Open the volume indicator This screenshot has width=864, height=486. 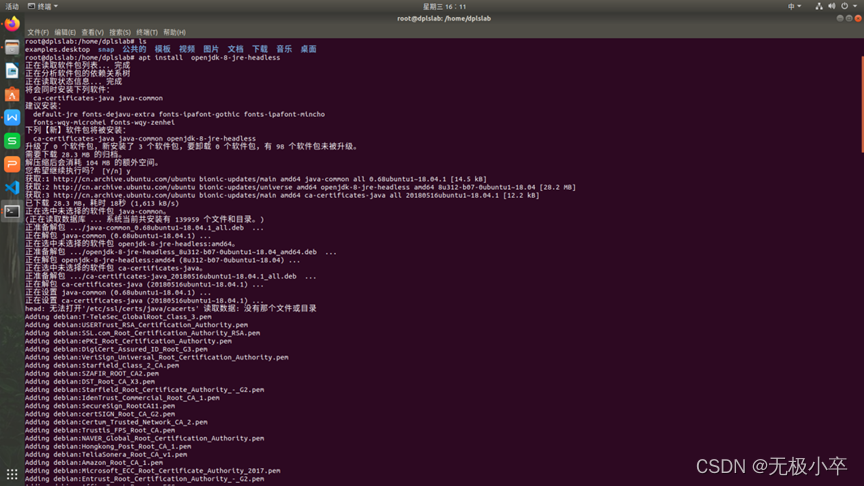(831, 6)
